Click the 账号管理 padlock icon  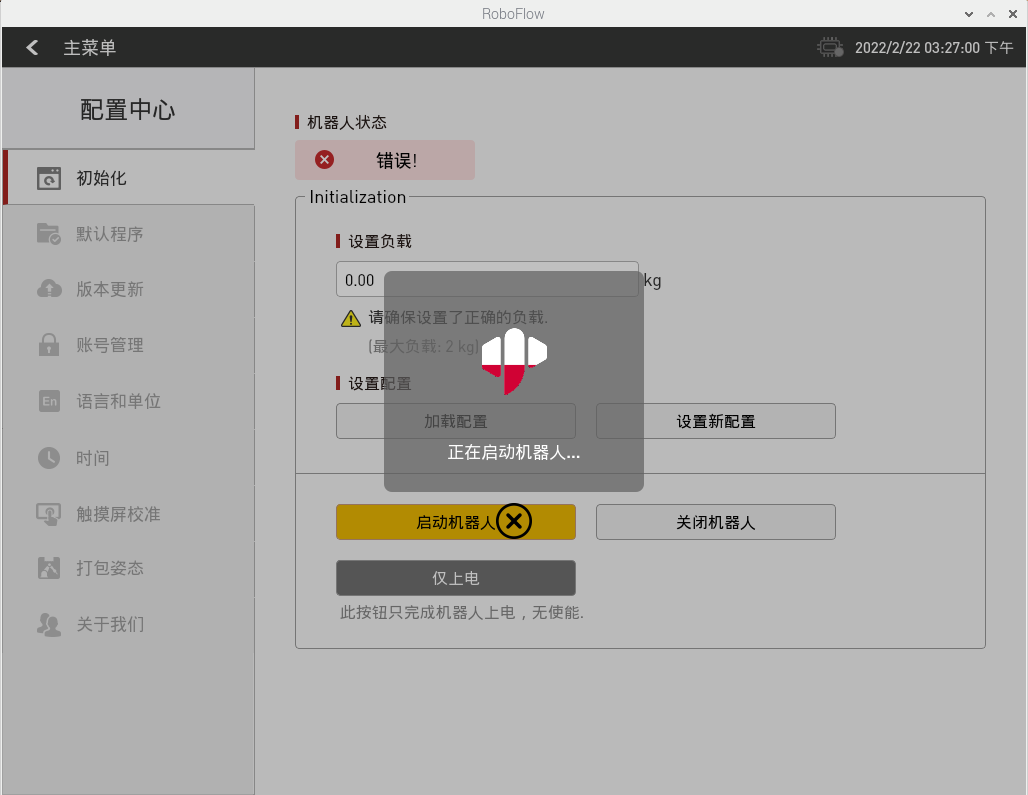click(49, 345)
